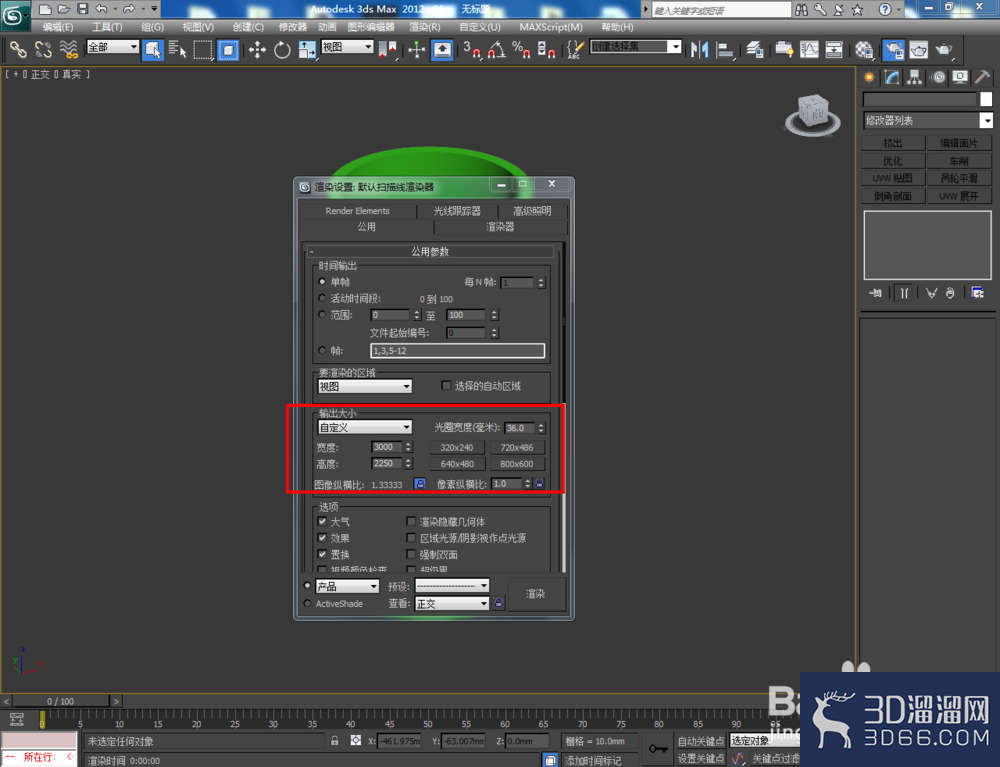Image resolution: width=1000 pixels, height=767 pixels.
Task: Open the reference coordinate system dropdown
Action: pos(347,47)
